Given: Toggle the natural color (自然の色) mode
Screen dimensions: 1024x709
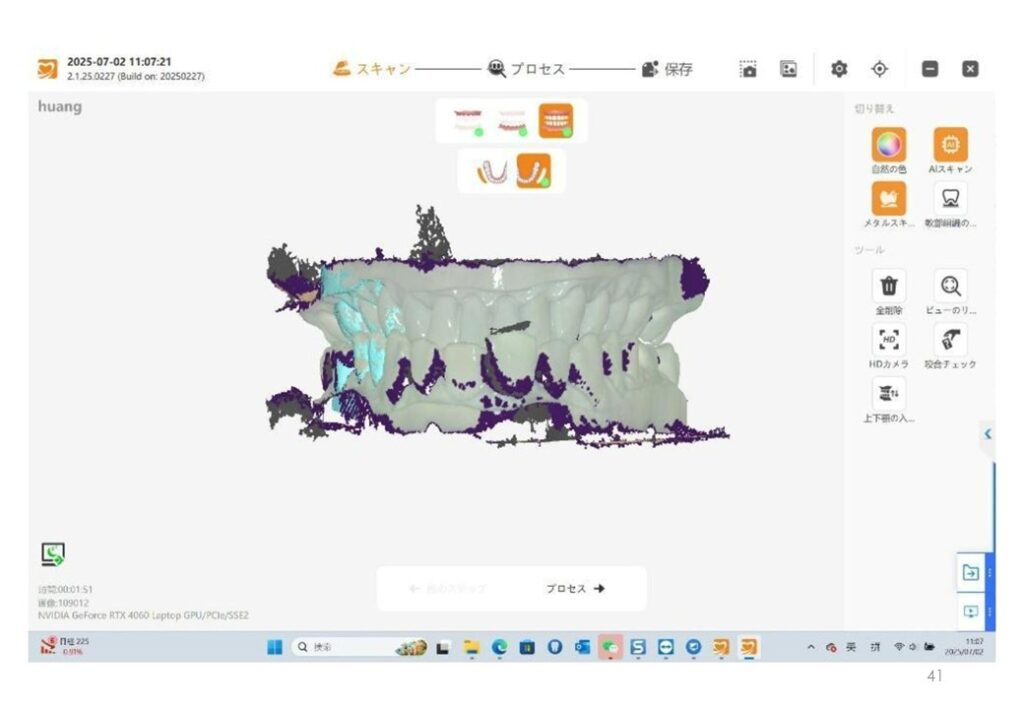Looking at the screenshot, I should [x=888, y=145].
